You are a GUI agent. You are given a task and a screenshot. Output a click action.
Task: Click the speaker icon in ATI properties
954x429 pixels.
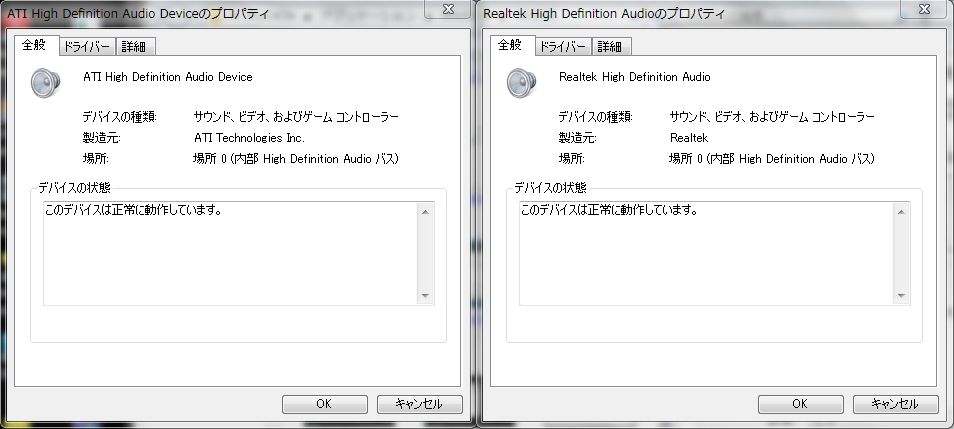(x=45, y=84)
